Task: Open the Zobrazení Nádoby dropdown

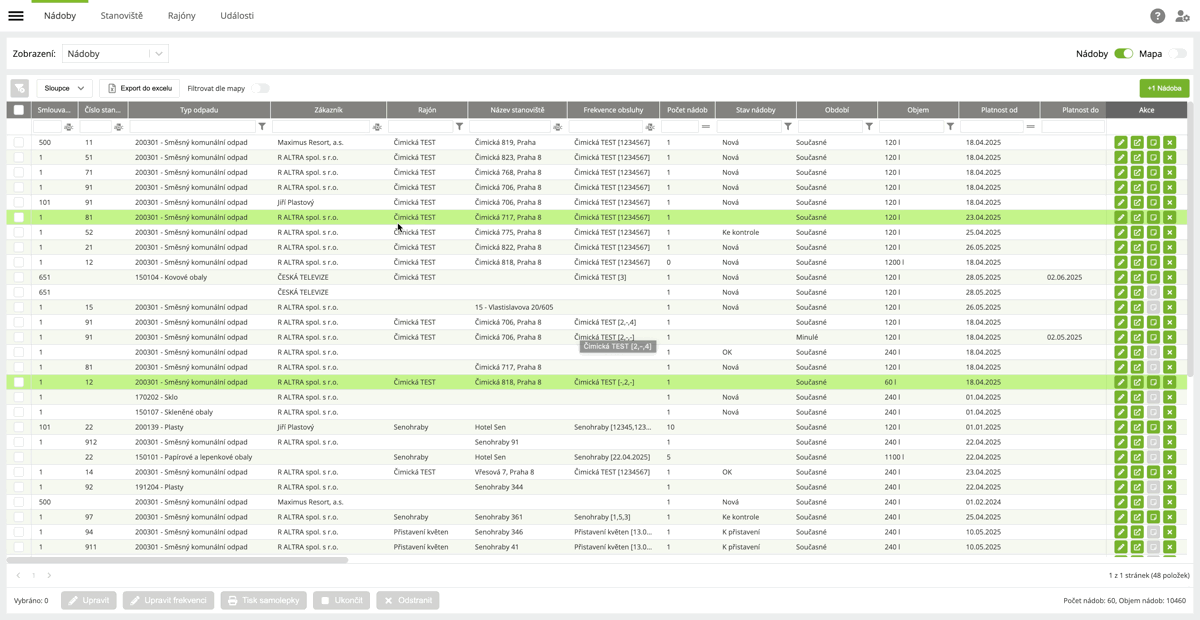Action: click(115, 54)
